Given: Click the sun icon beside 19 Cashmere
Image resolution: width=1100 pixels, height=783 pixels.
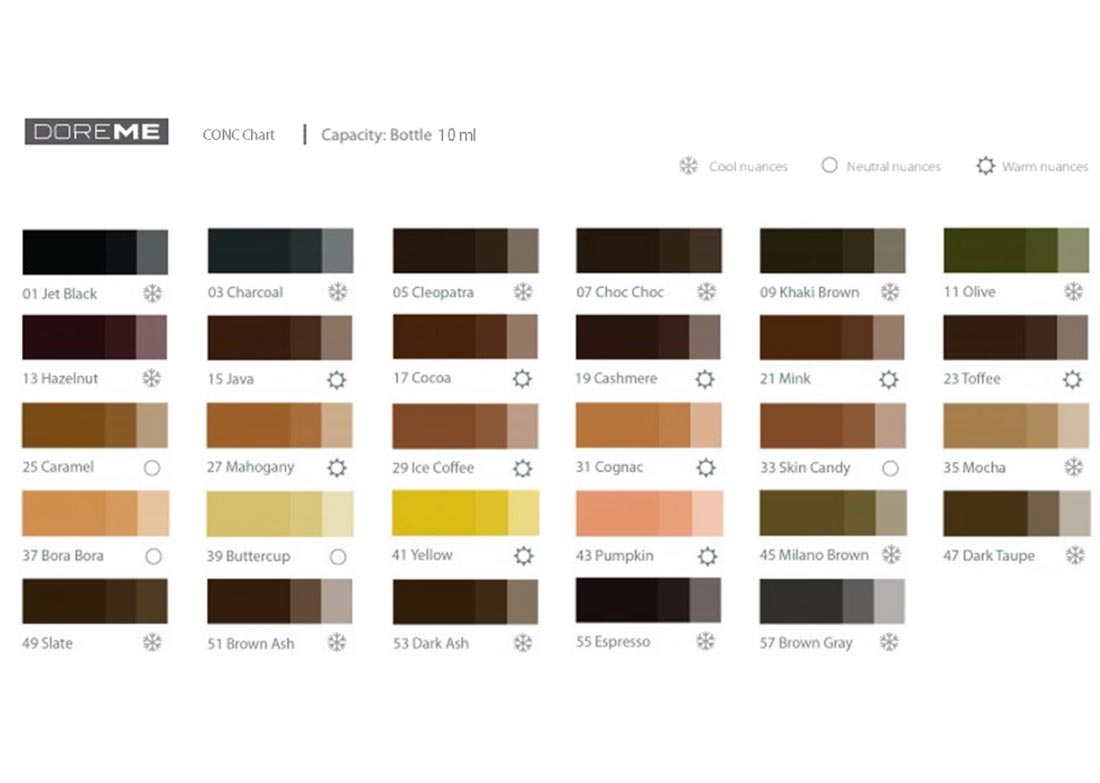Looking at the screenshot, I should 705,380.
